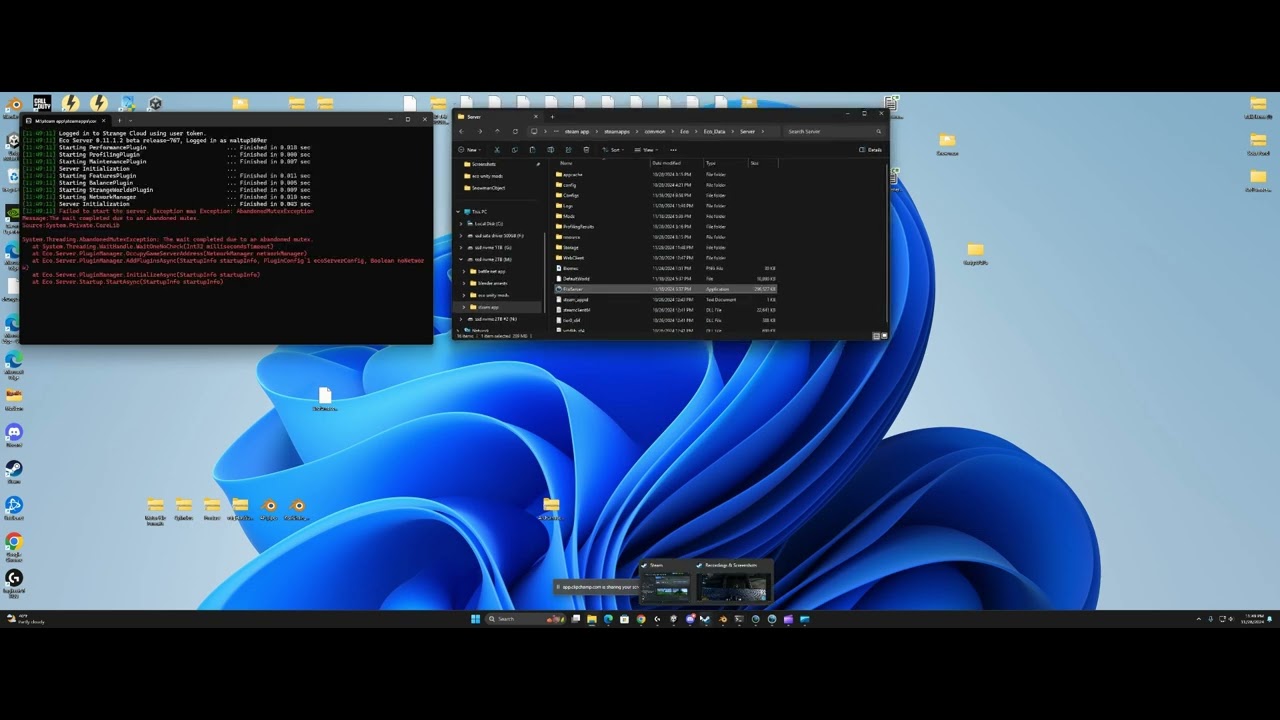Open the See more options ellipsis in Explorer
Viewport: 1280px width, 720px height.
[x=673, y=150]
